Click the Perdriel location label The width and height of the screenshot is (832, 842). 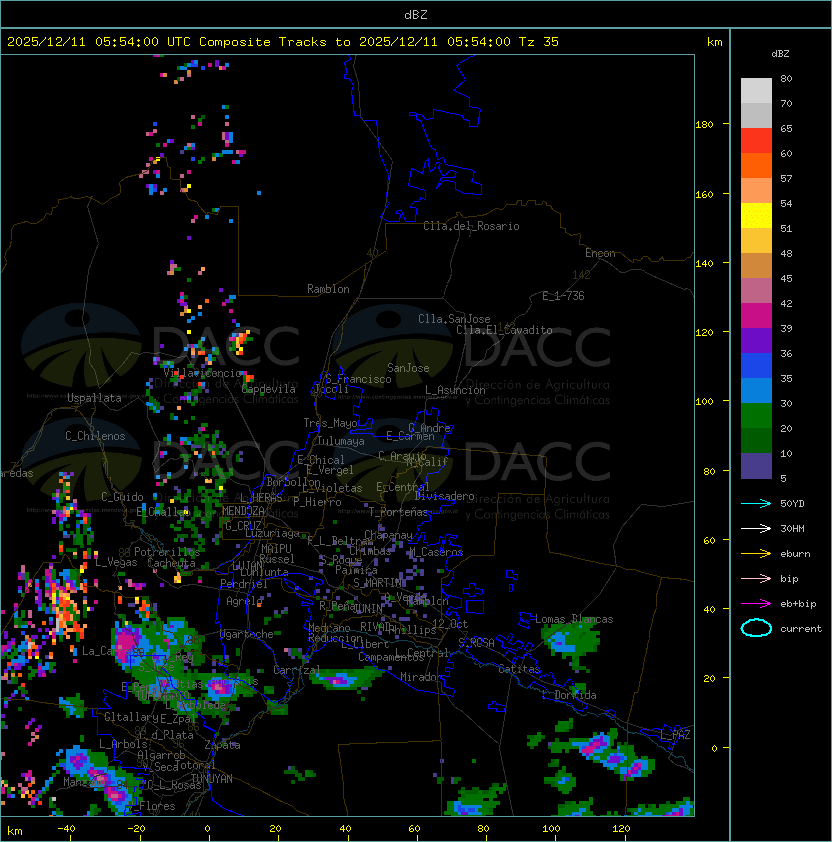pyautogui.click(x=244, y=584)
